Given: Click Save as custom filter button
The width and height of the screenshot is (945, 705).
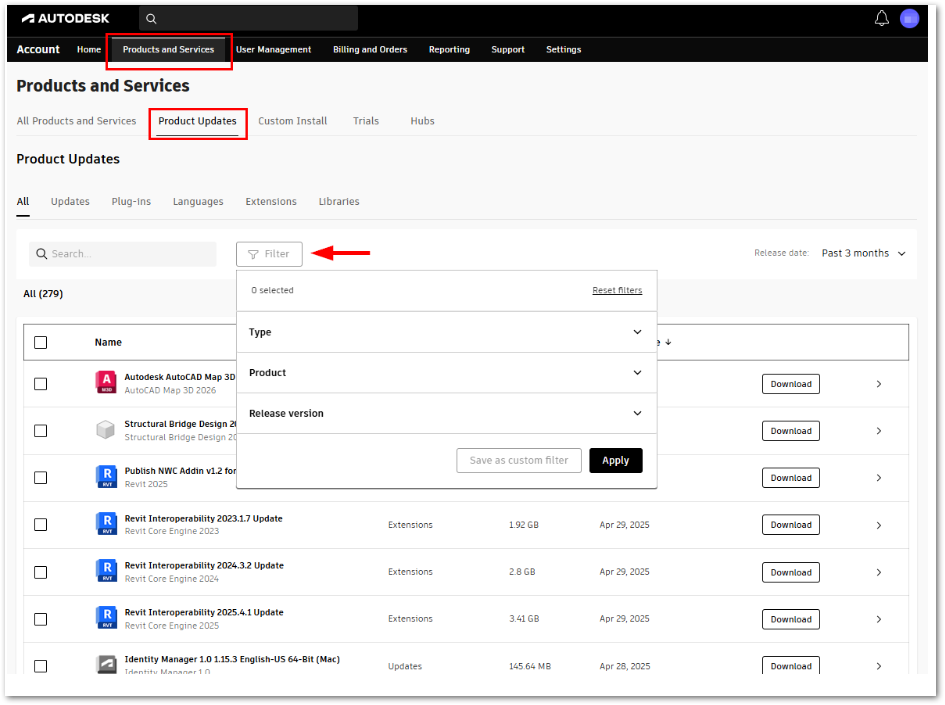Looking at the screenshot, I should pyautogui.click(x=518, y=460).
